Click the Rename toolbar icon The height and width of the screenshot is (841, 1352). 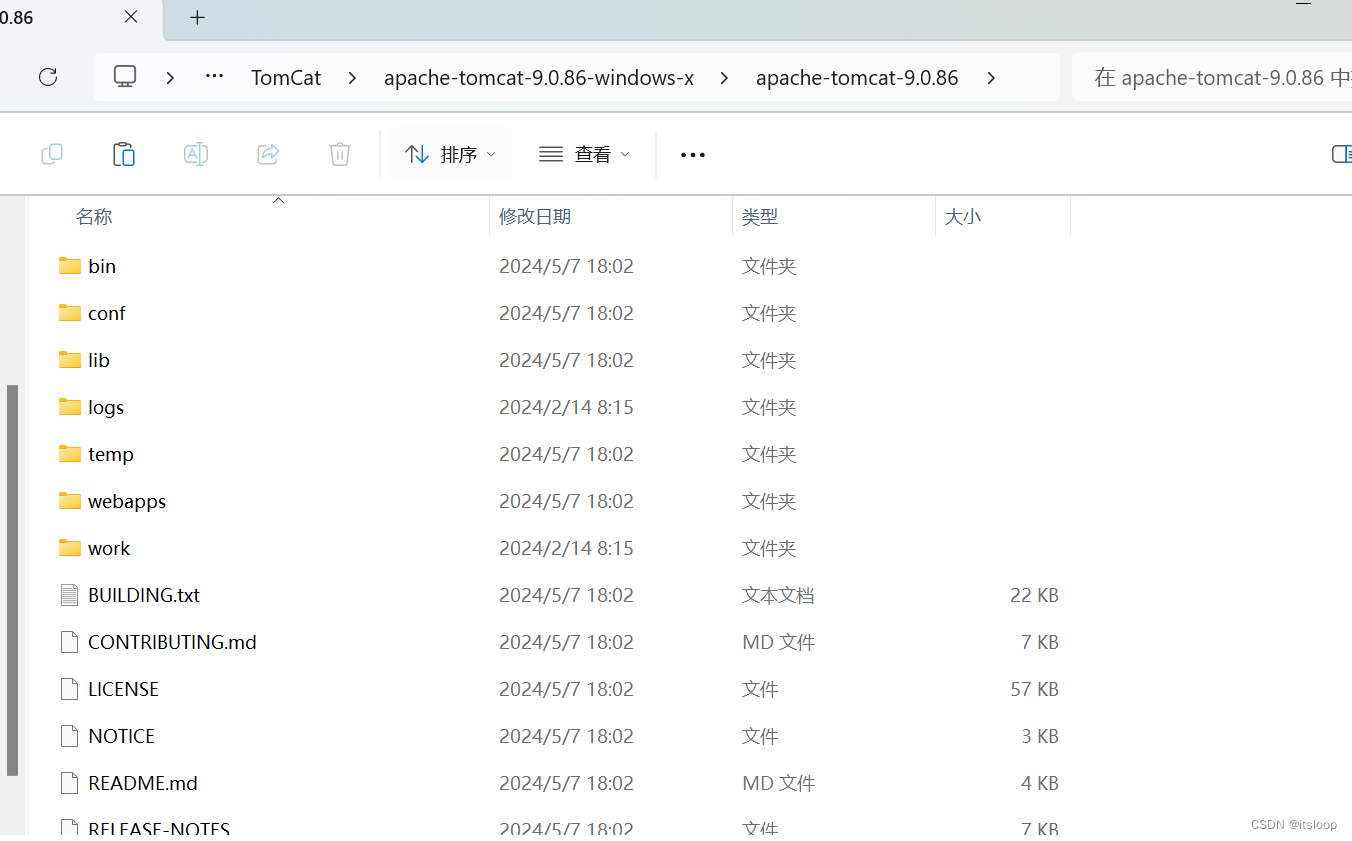click(196, 154)
